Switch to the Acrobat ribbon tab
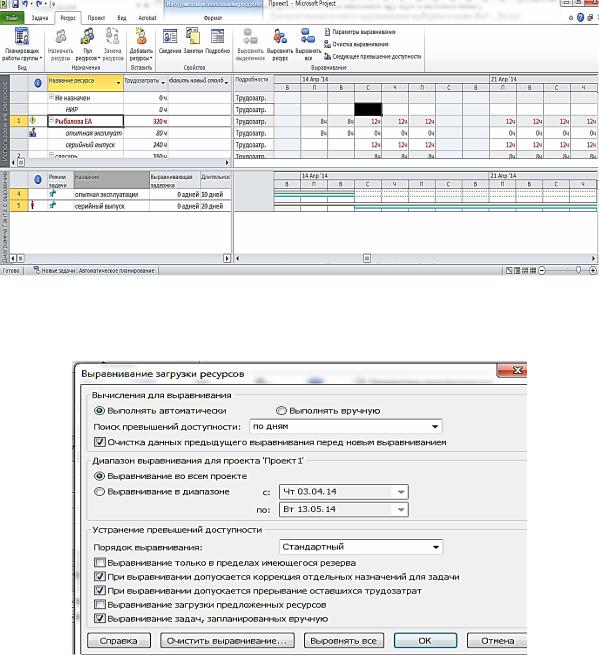The height and width of the screenshot is (655, 599). coord(147,18)
